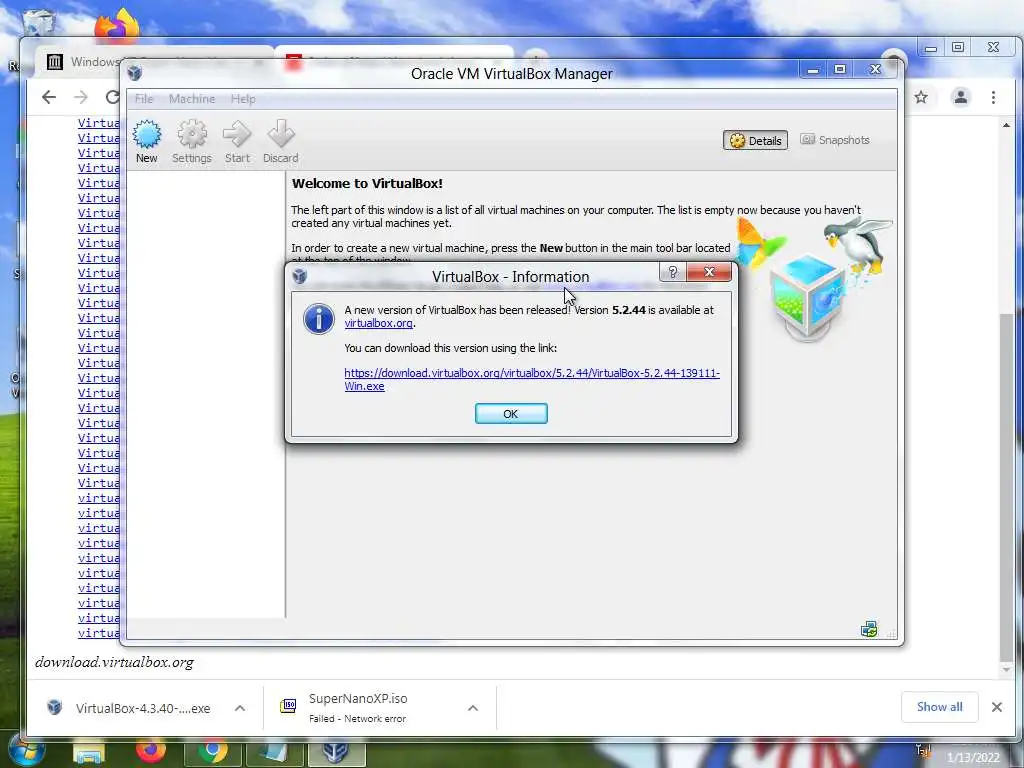This screenshot has width=1024, height=768.
Task: Open the Machine menu
Action: [x=192, y=99]
